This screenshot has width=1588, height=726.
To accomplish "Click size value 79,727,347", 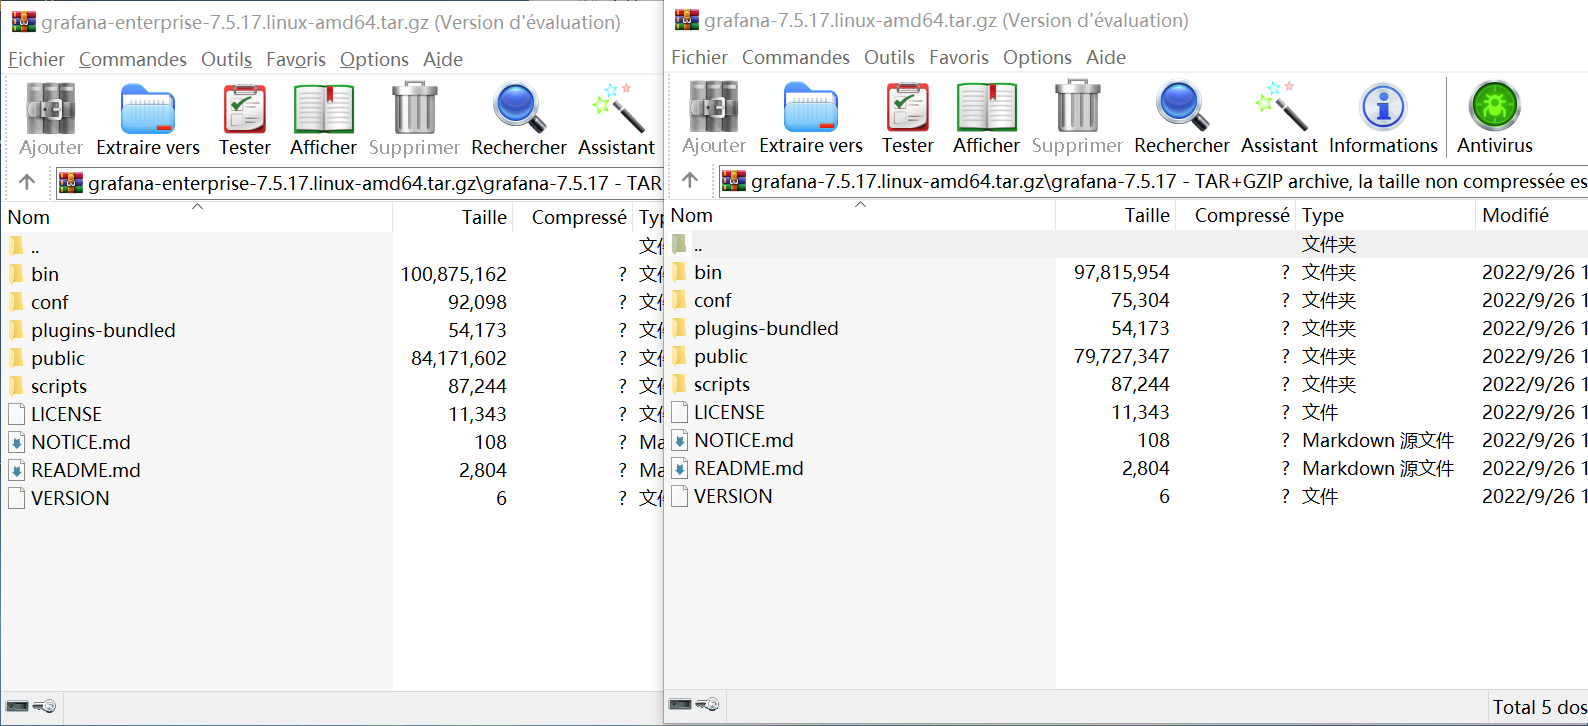I will point(1121,356).
